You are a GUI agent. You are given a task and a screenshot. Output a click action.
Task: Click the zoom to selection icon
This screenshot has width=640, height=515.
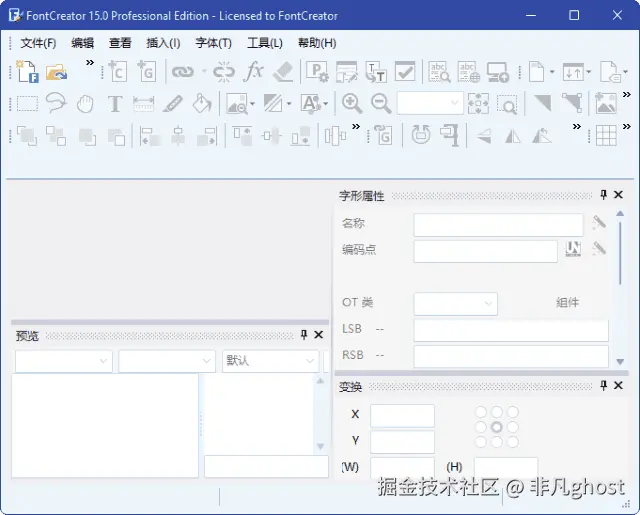click(x=507, y=104)
